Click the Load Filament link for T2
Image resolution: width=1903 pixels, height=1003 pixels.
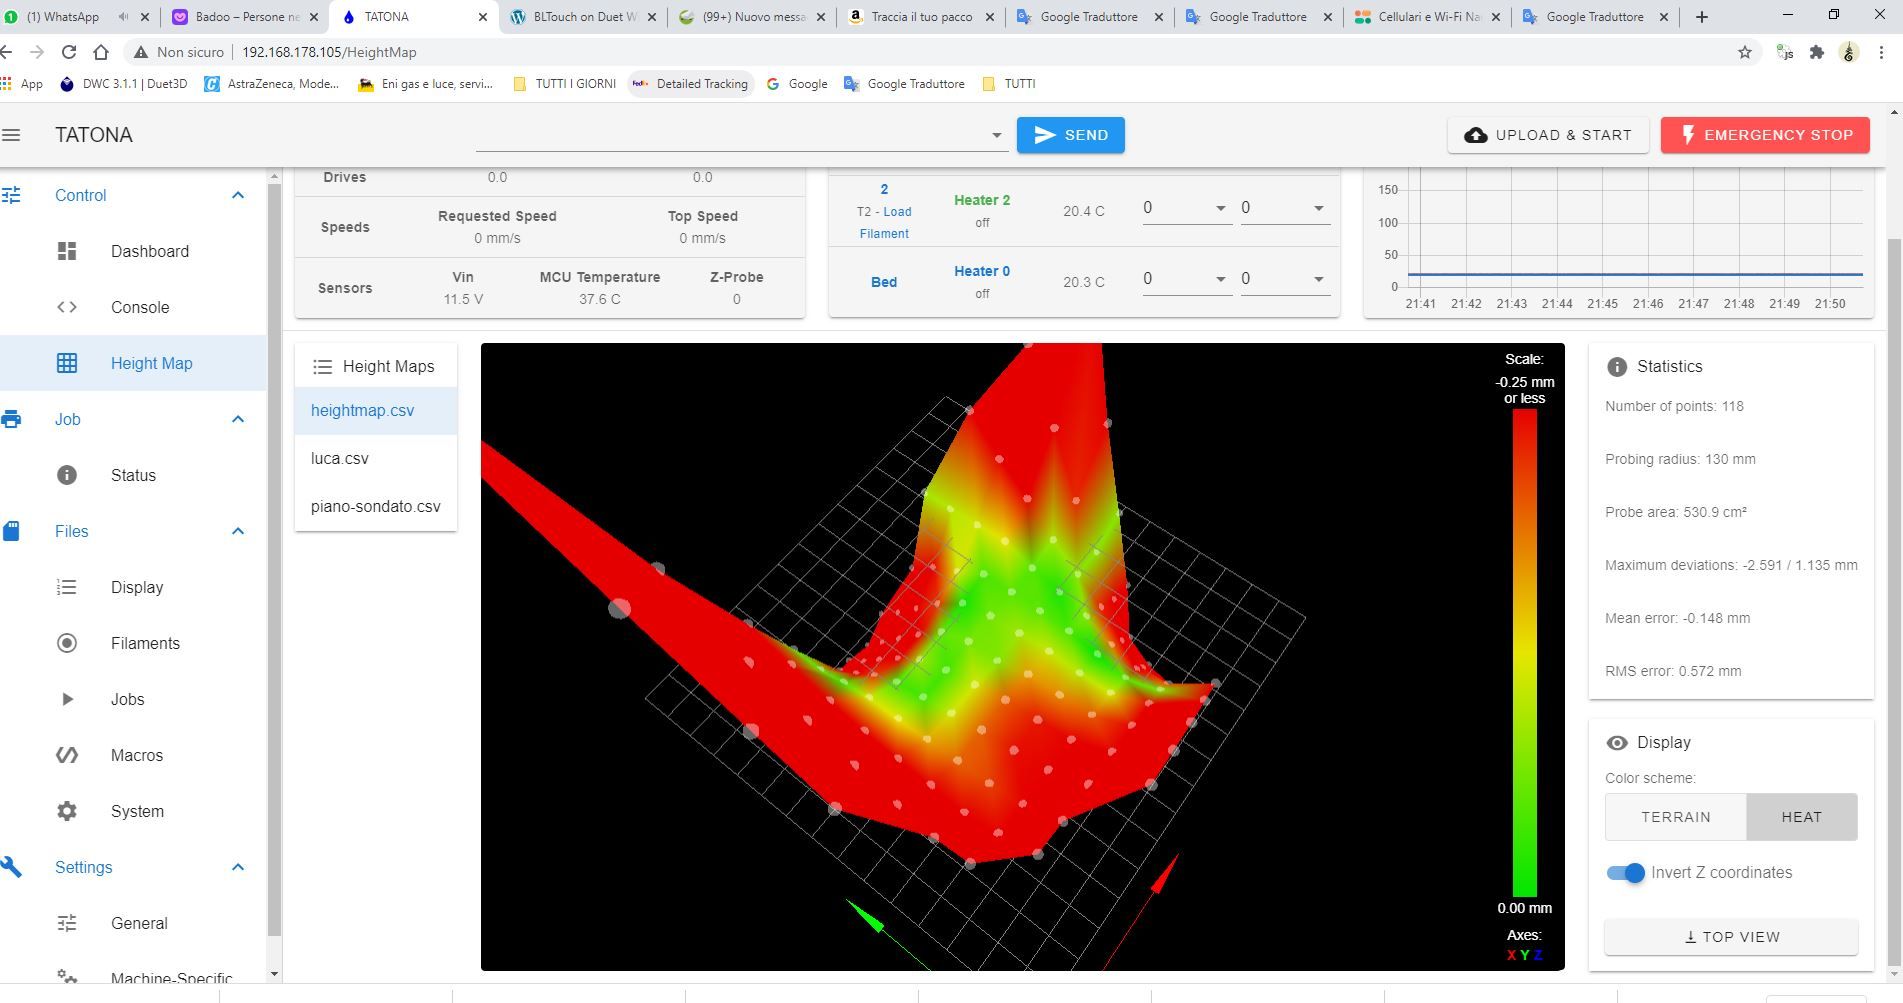coord(884,223)
